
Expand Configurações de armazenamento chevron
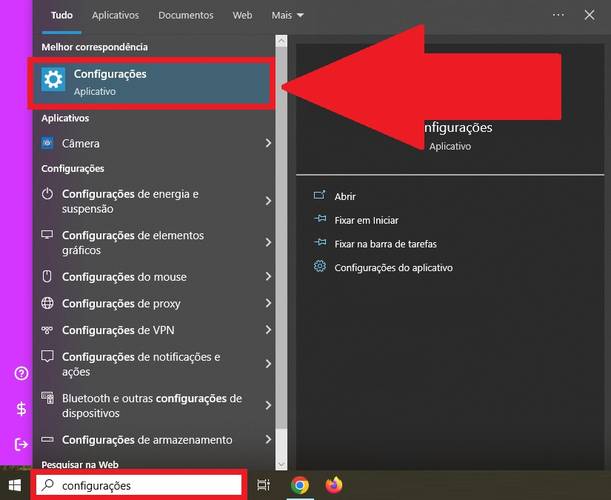point(268,439)
